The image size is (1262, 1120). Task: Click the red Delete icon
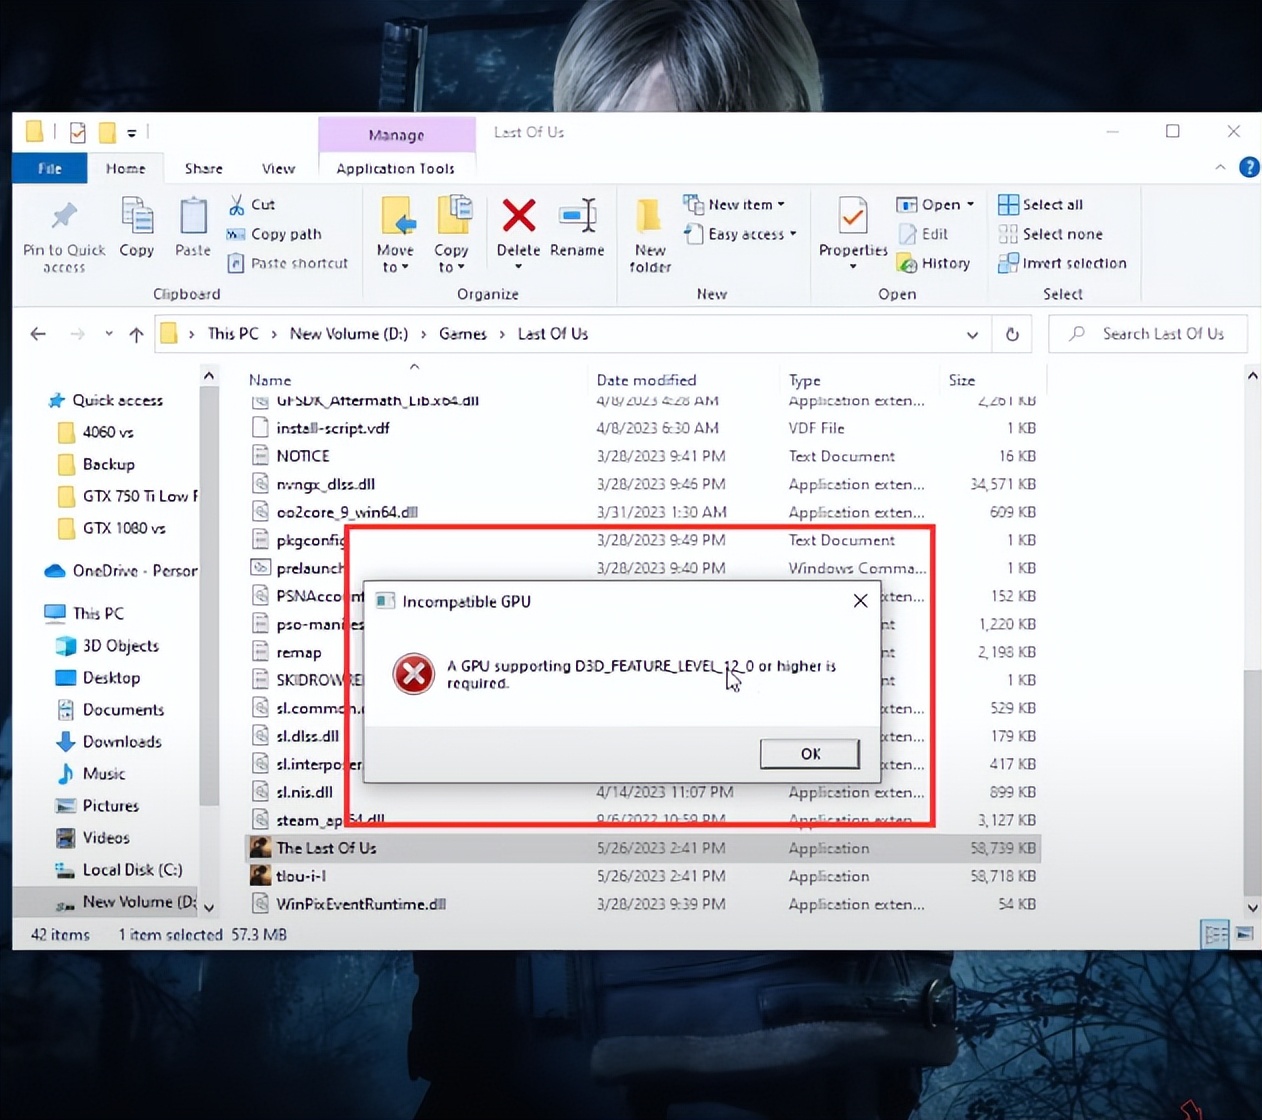pyautogui.click(x=519, y=216)
